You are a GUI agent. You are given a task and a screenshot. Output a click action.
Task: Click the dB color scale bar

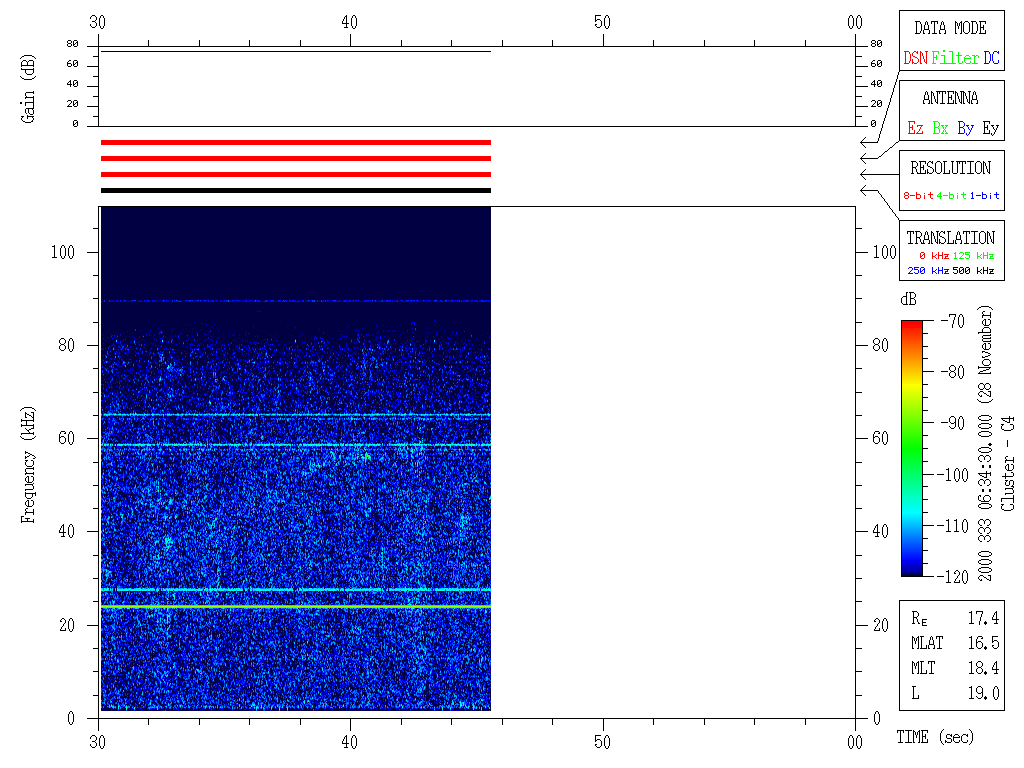click(x=911, y=448)
